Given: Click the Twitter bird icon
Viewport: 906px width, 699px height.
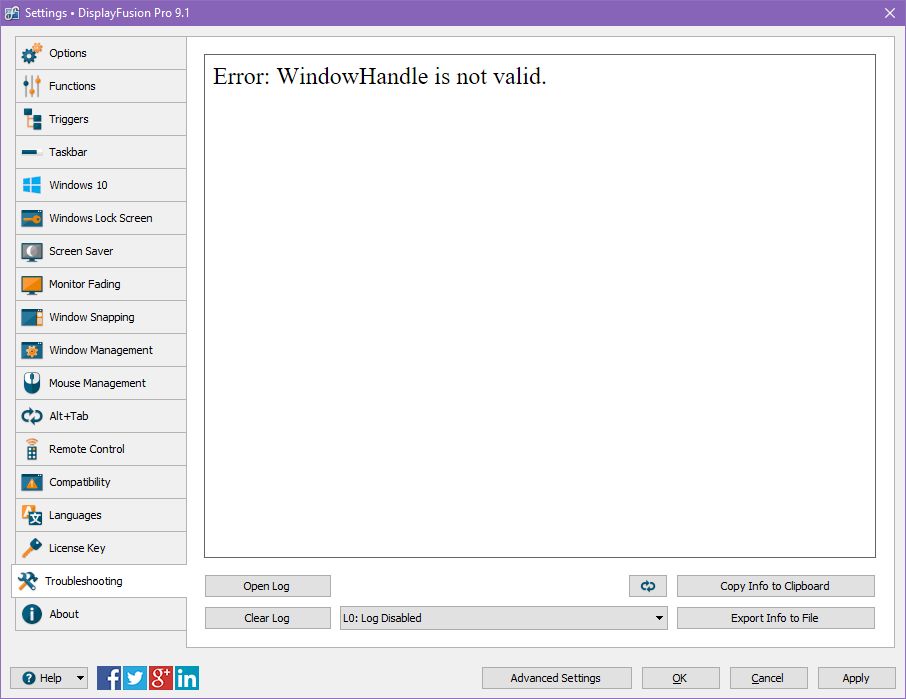Looking at the screenshot, I should pyautogui.click(x=135, y=678).
